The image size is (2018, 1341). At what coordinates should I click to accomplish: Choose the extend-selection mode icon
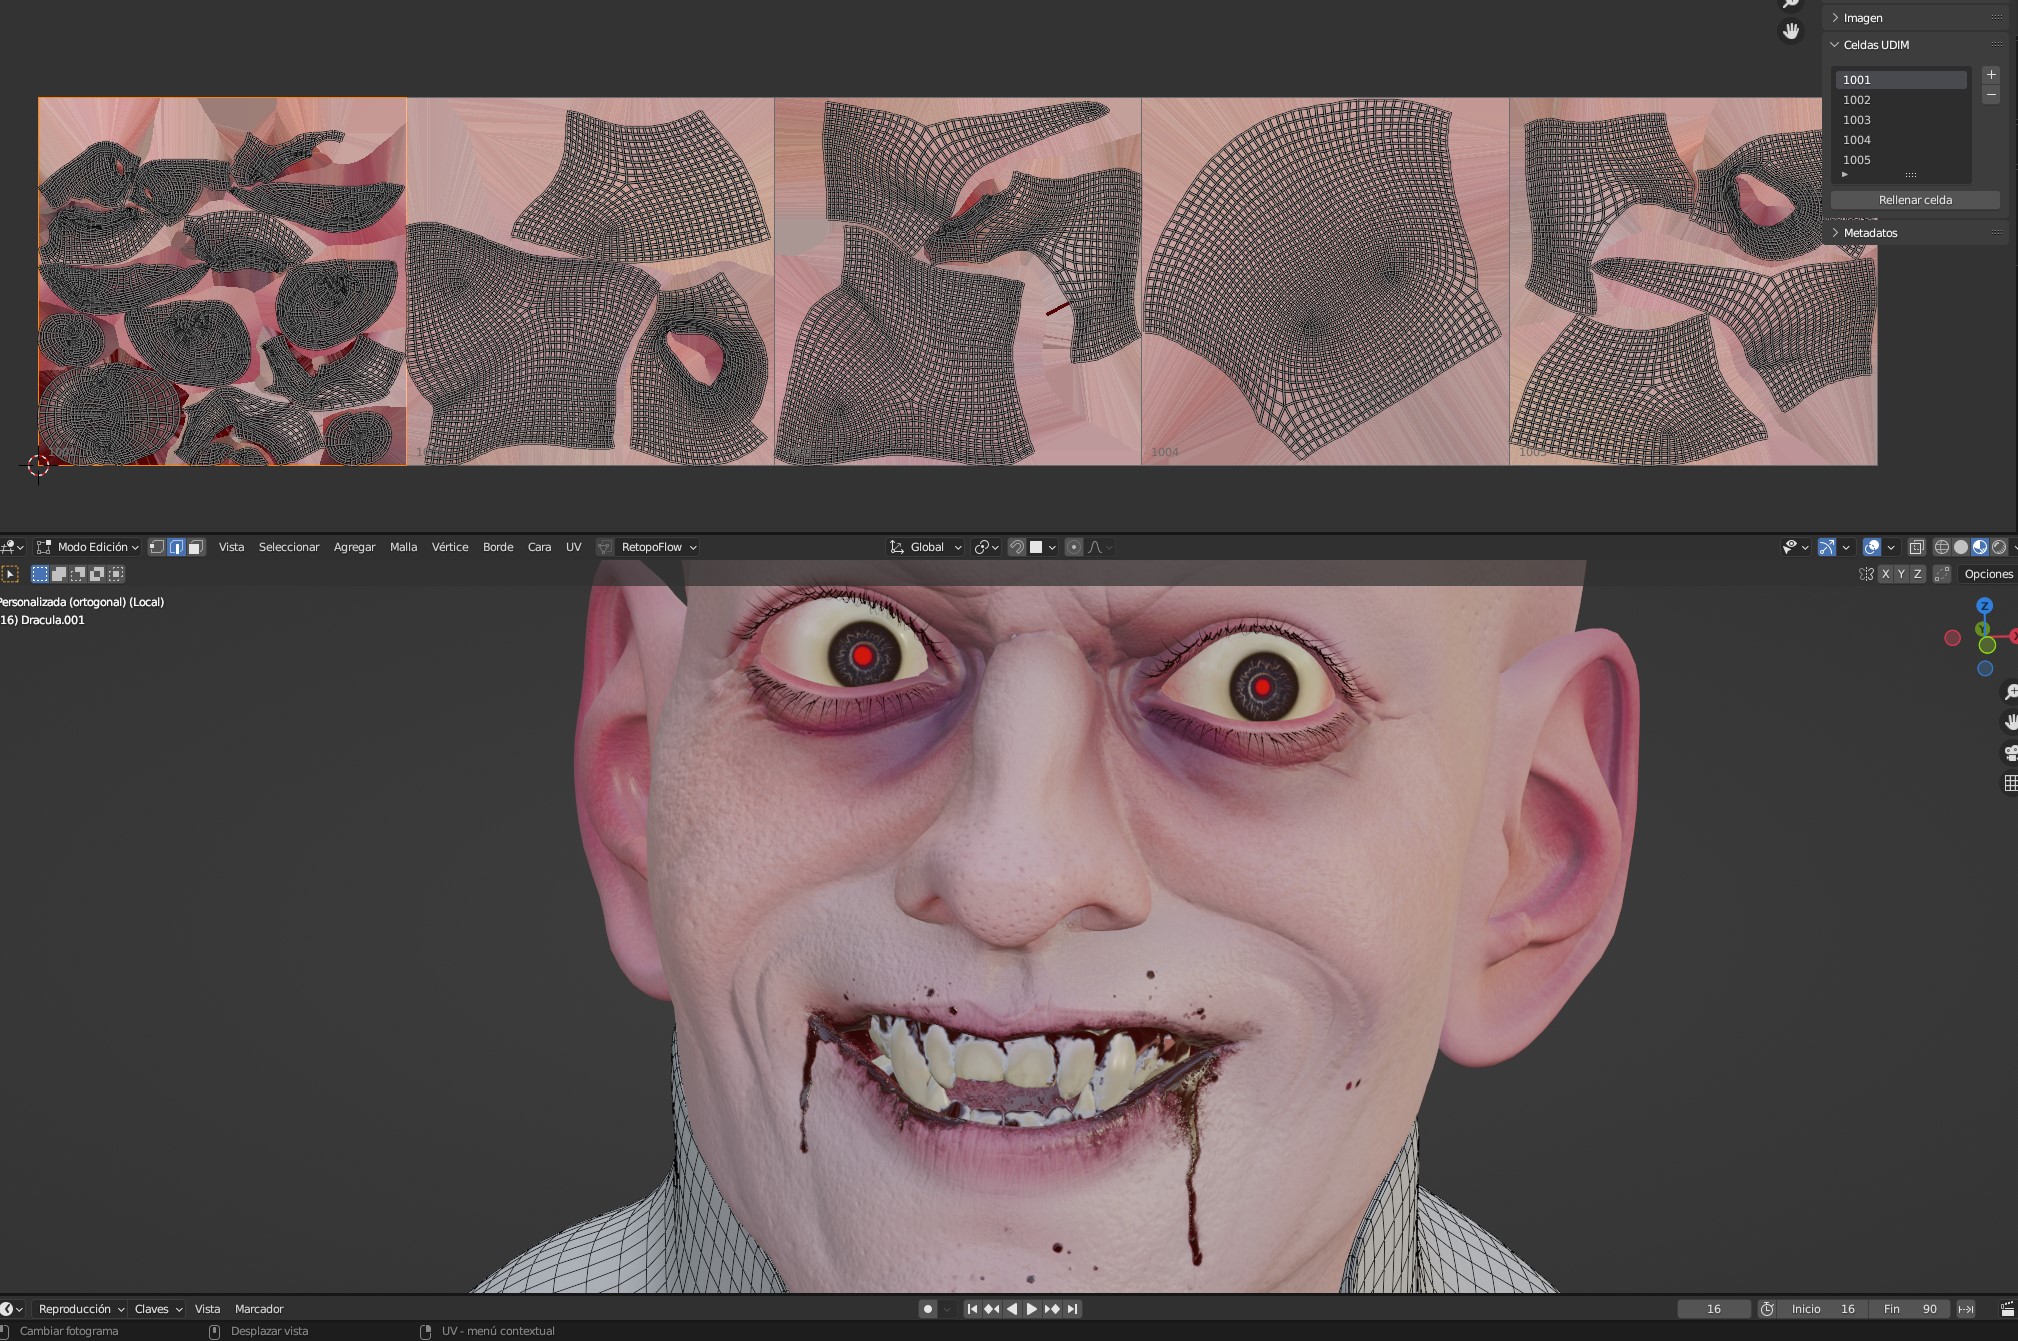pos(59,574)
